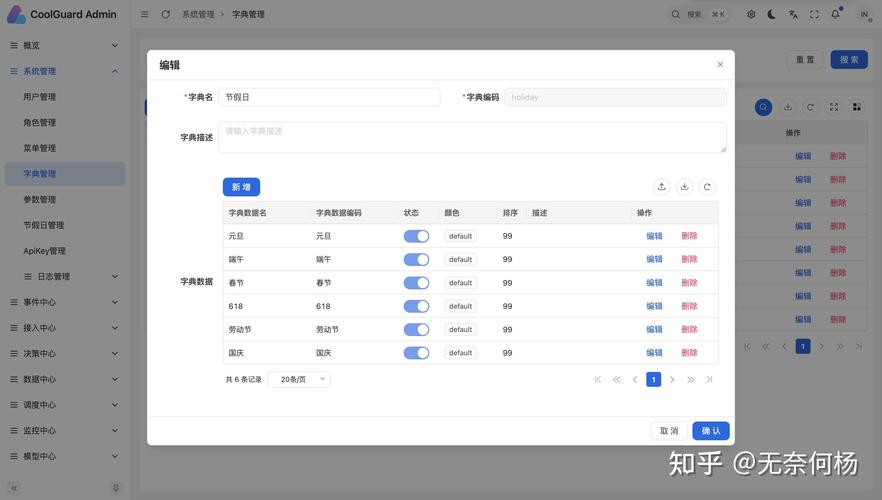Click the background table refresh icon
The width and height of the screenshot is (882, 500).
click(x=810, y=107)
